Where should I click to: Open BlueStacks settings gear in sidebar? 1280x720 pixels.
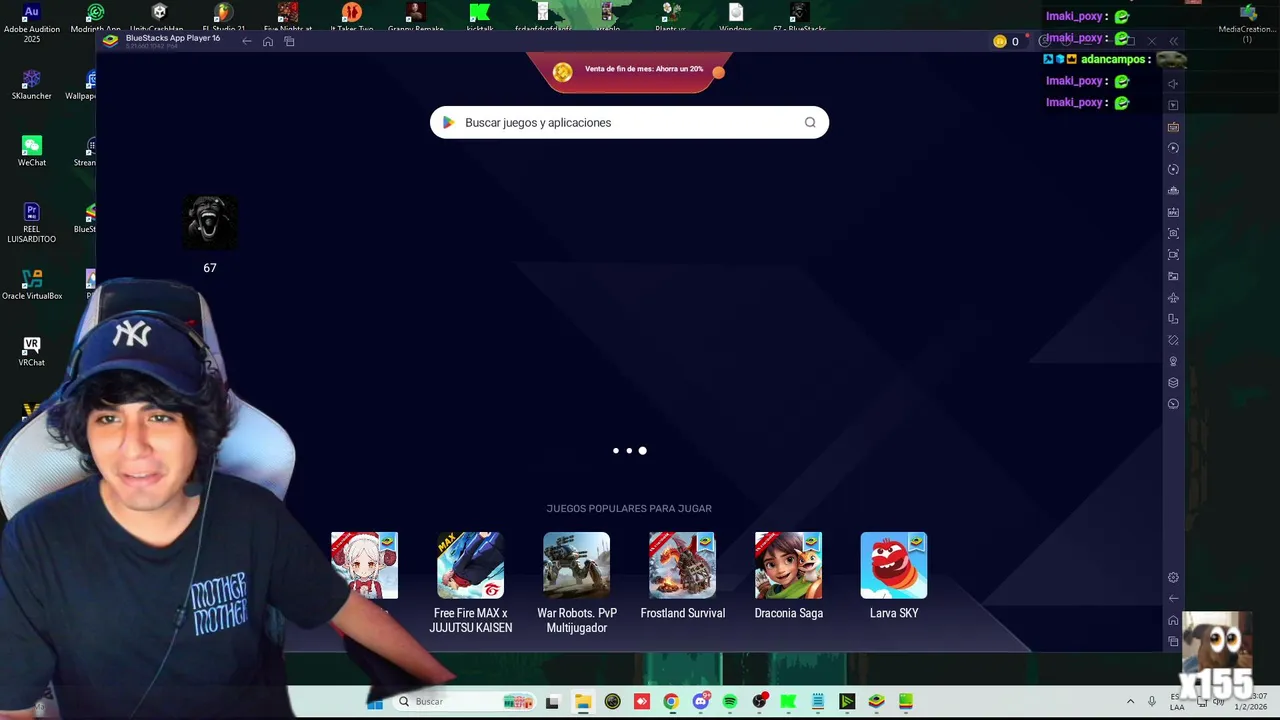pyautogui.click(x=1173, y=577)
